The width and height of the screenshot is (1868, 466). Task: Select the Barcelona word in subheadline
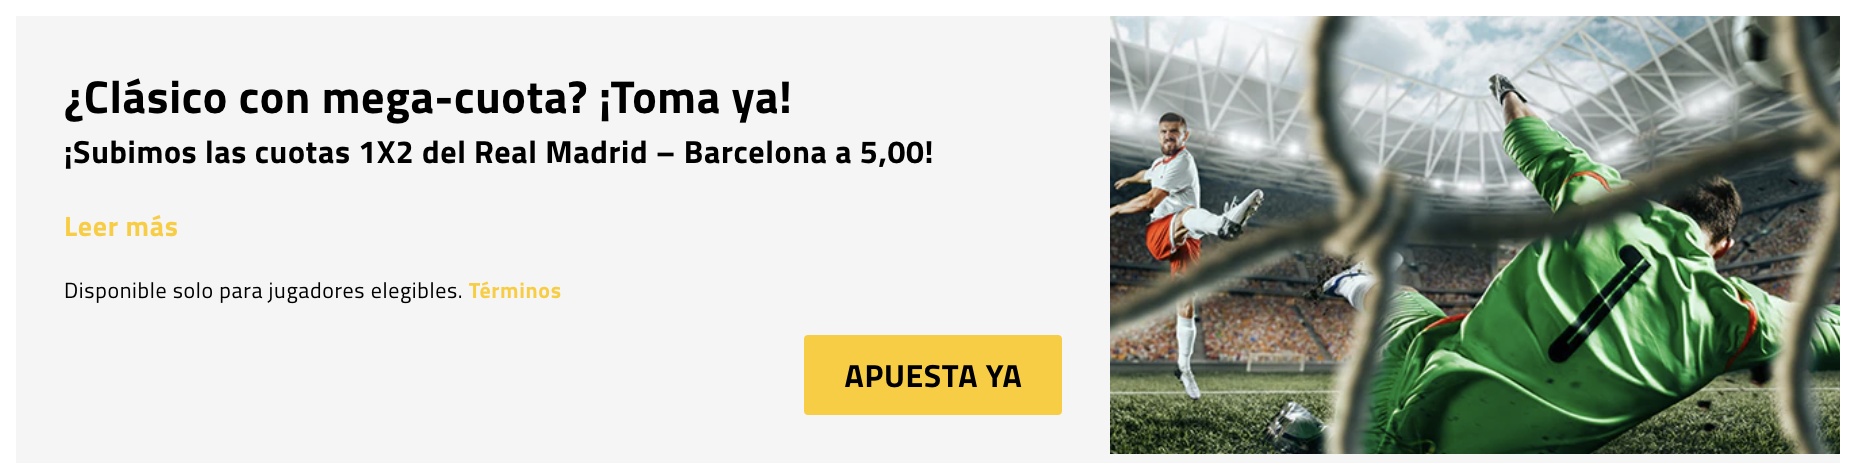pos(755,153)
